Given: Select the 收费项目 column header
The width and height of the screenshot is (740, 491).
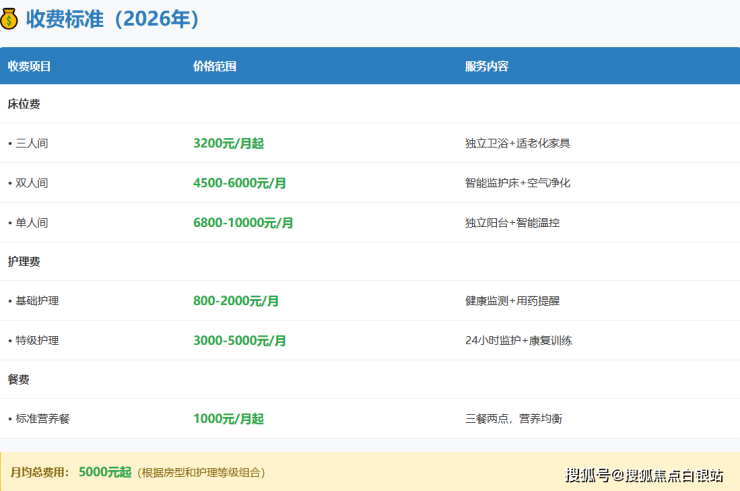Looking at the screenshot, I should 29,66.
